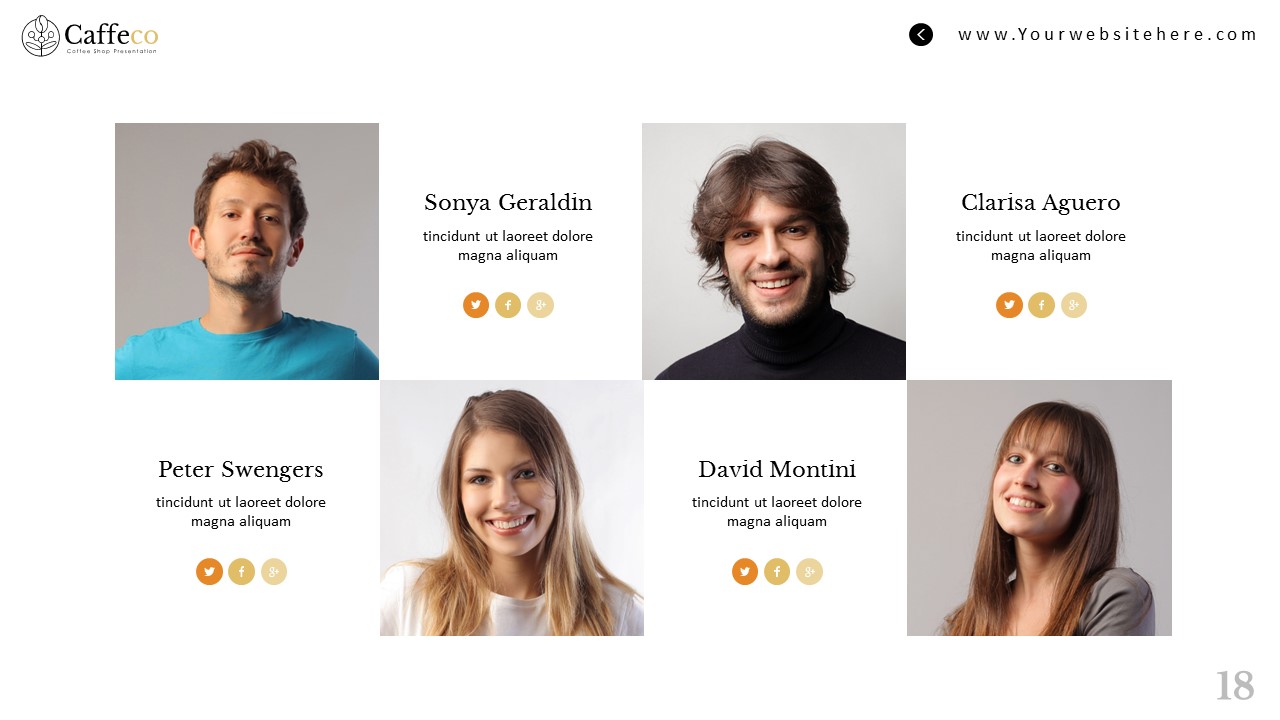Click Peter Swengers' Facebook icon
1280x720 pixels.
(x=241, y=572)
